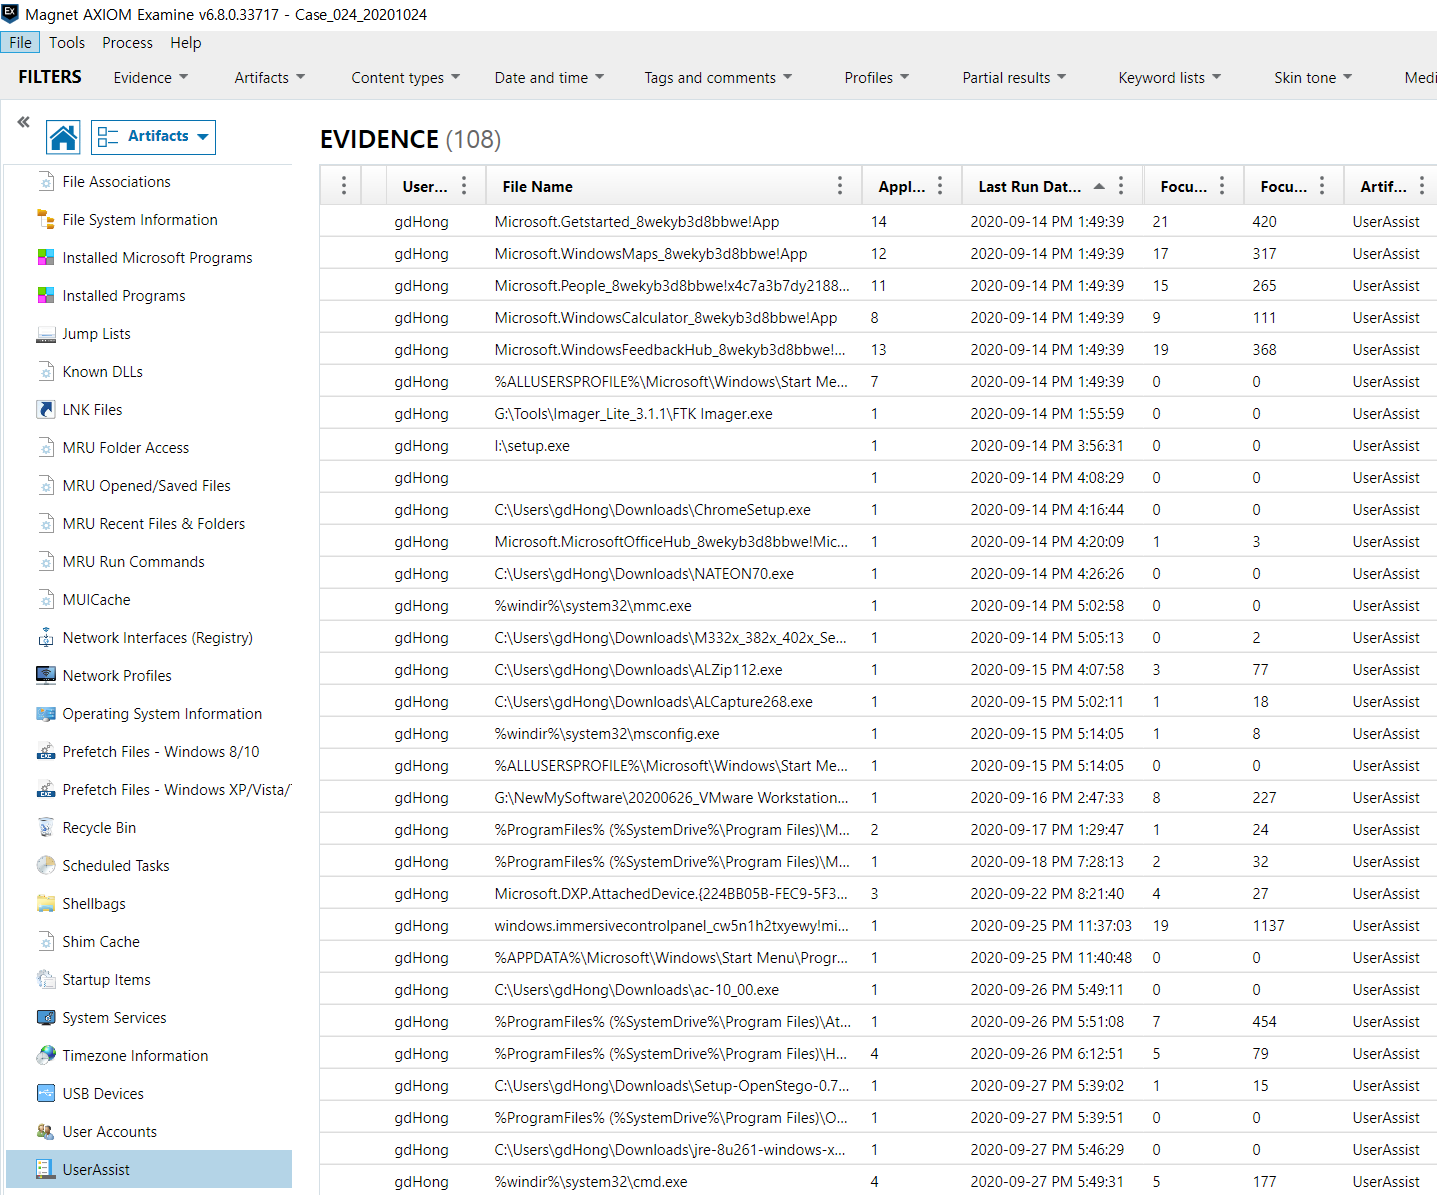Select the %windir%\system32\cmd.exe row
The image size is (1437, 1195).
(878, 1182)
